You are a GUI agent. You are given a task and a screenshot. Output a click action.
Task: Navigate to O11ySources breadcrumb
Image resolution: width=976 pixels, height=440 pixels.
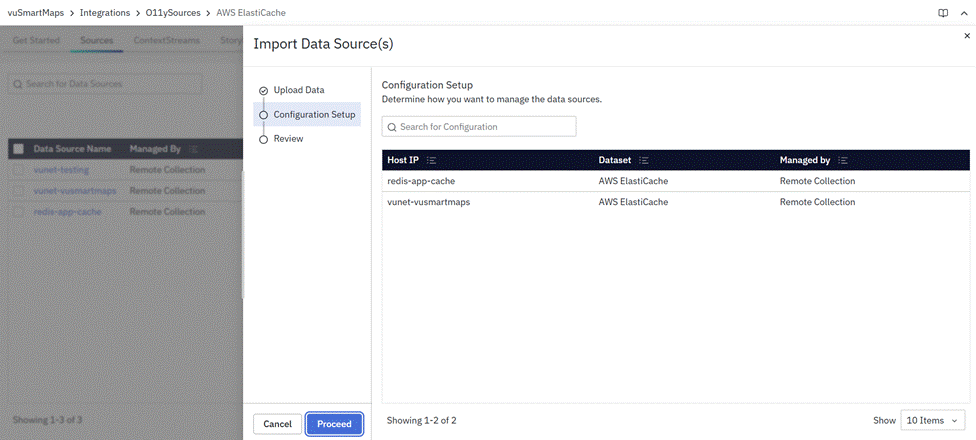[x=173, y=13]
